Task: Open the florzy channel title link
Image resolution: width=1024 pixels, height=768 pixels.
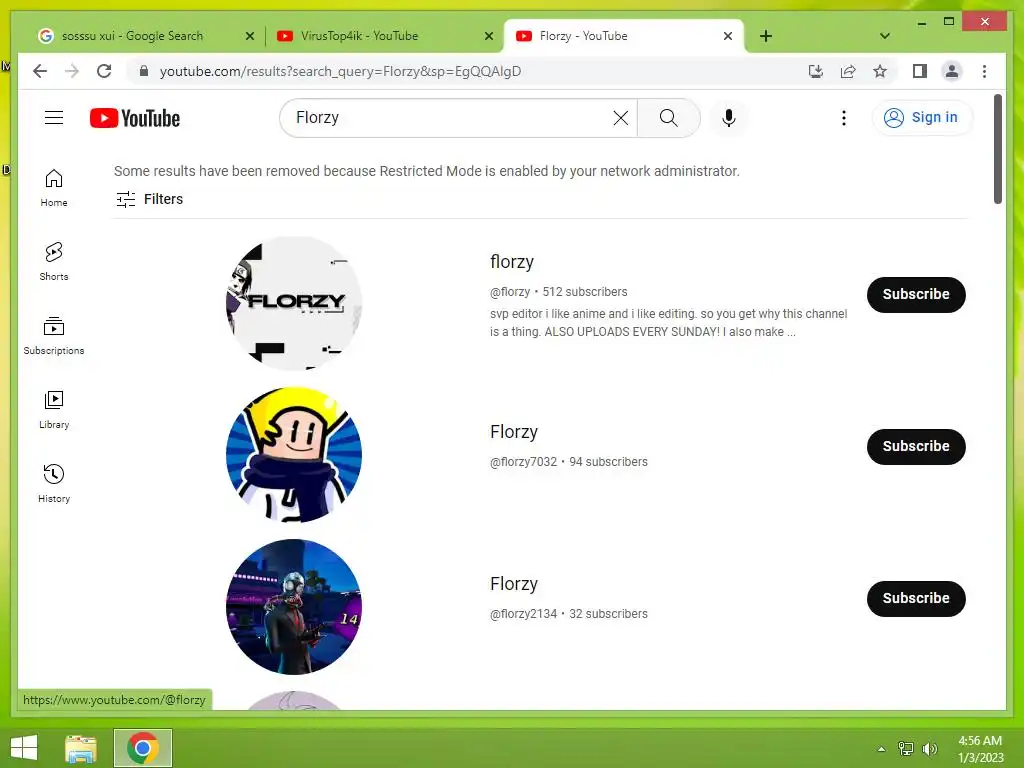Action: coord(511,262)
